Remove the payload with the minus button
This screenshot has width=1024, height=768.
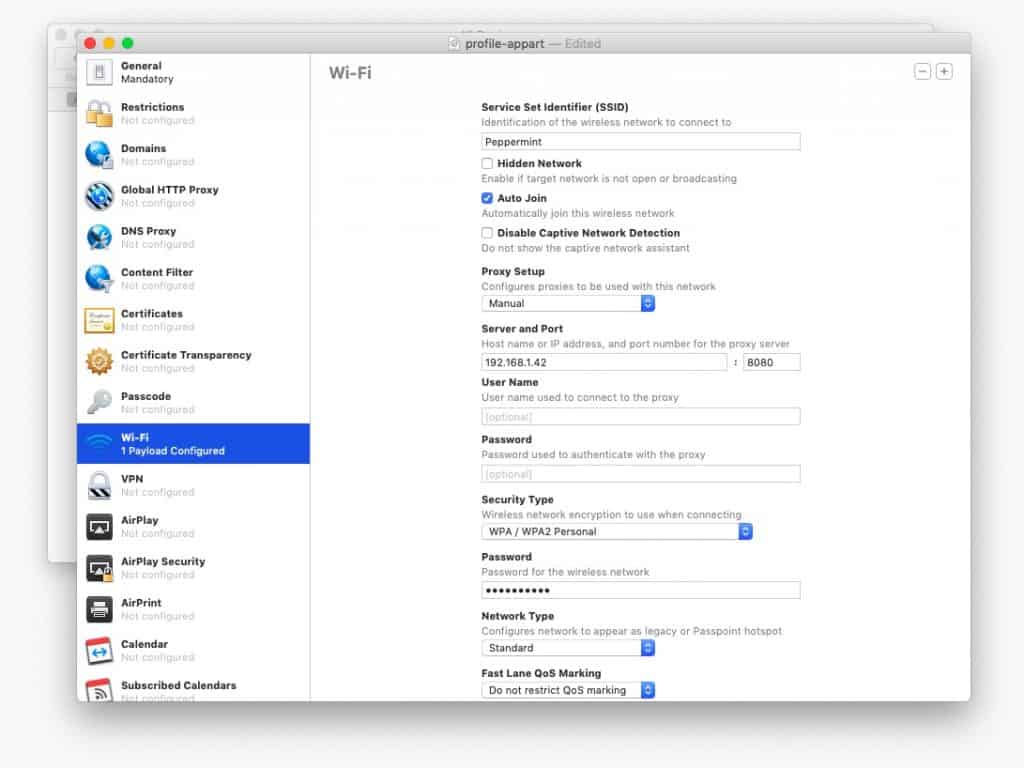(922, 71)
